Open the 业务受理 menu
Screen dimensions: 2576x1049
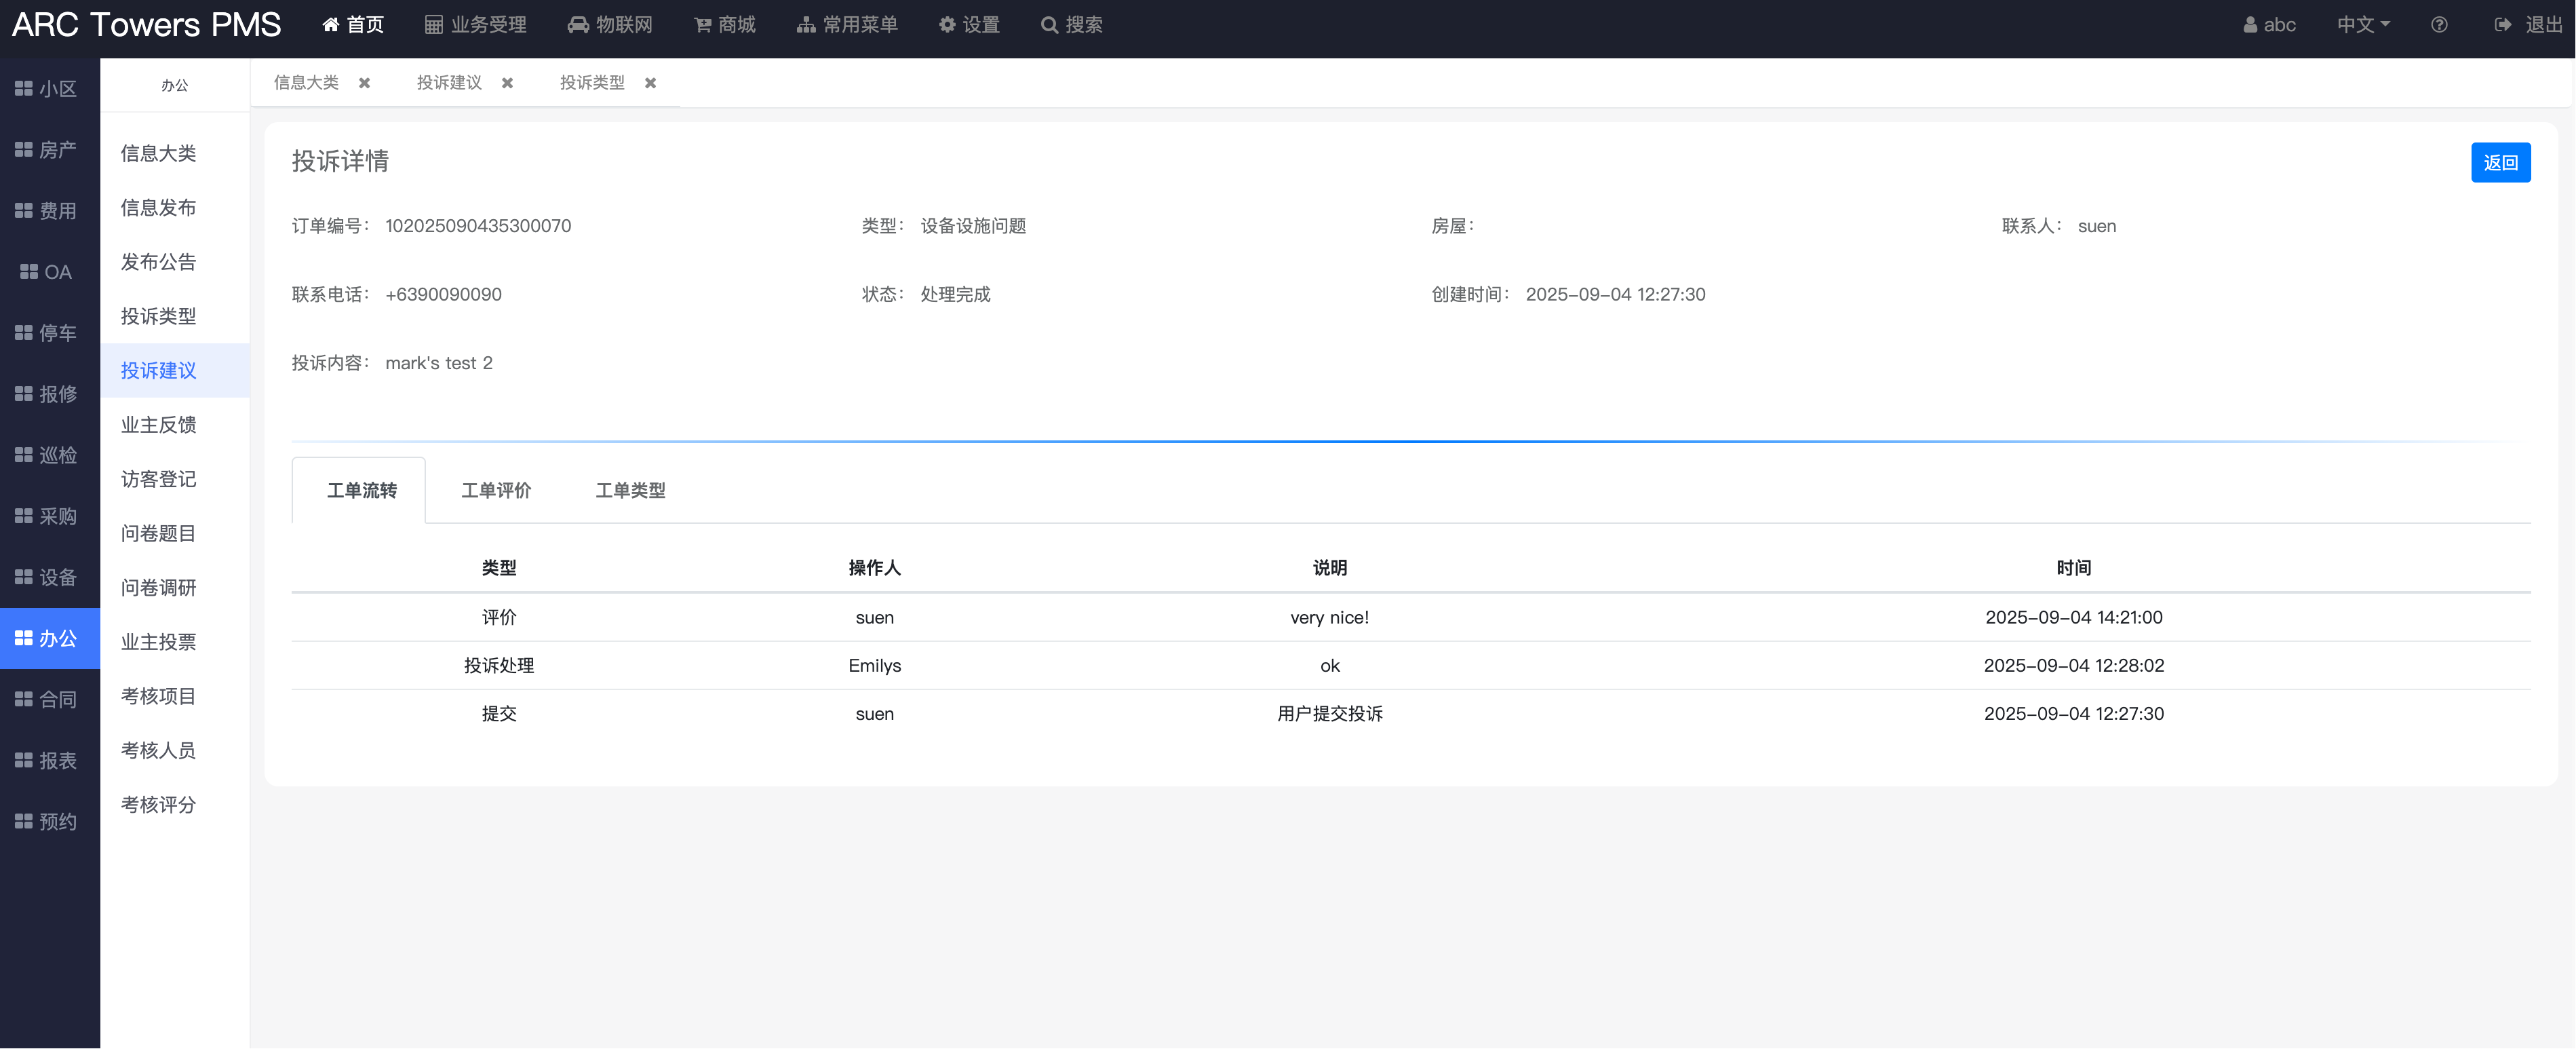click(475, 25)
